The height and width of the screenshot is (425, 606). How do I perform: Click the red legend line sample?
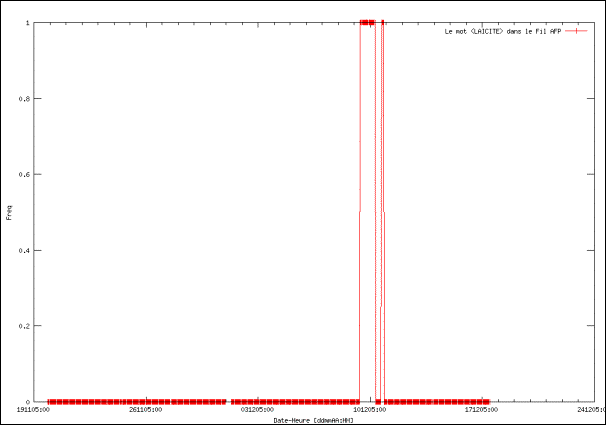576,31
